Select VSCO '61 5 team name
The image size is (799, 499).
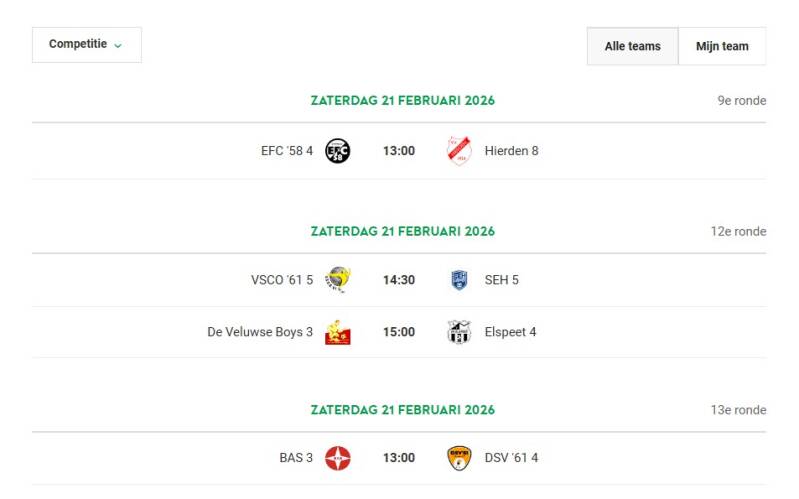(282, 280)
